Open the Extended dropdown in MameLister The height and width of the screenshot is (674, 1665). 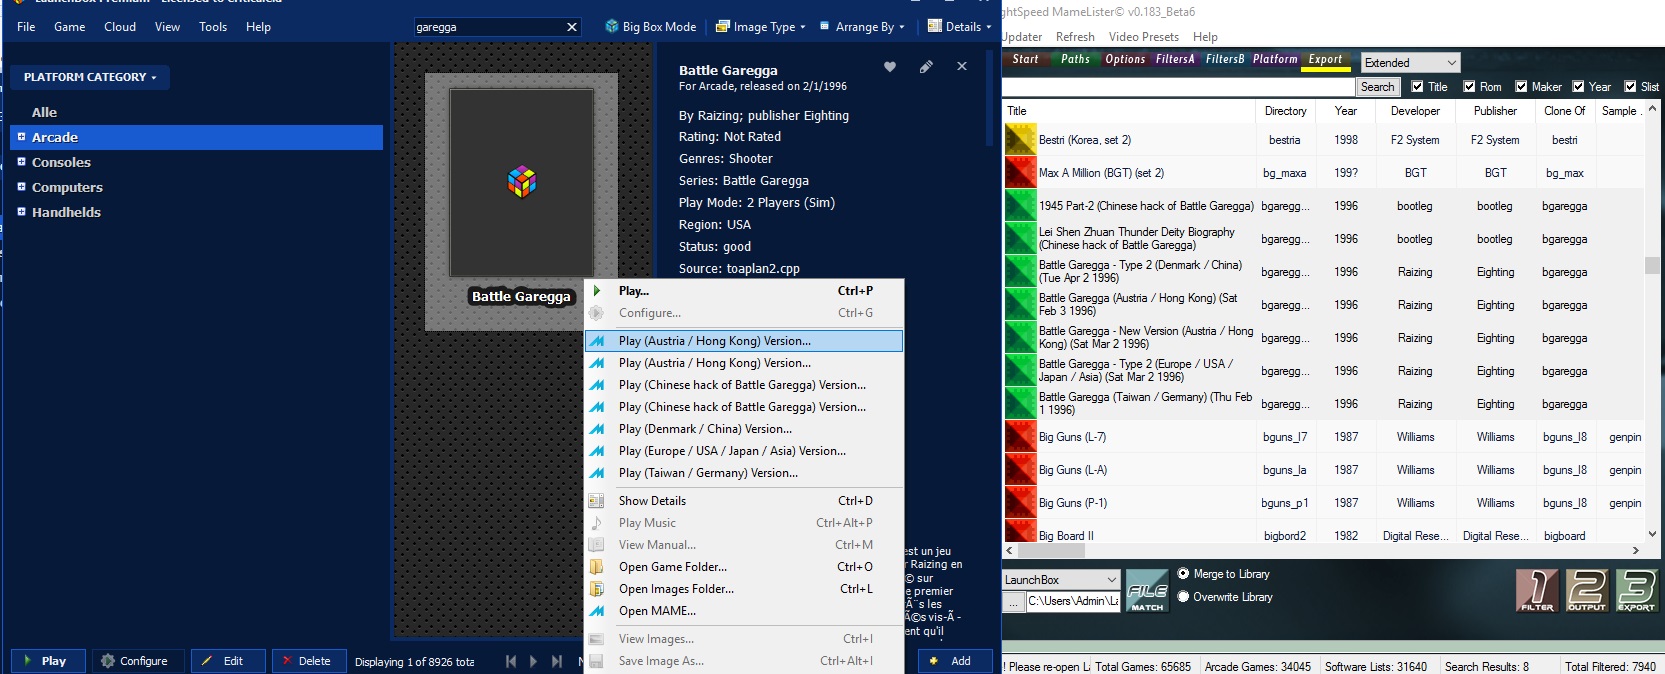point(1410,63)
